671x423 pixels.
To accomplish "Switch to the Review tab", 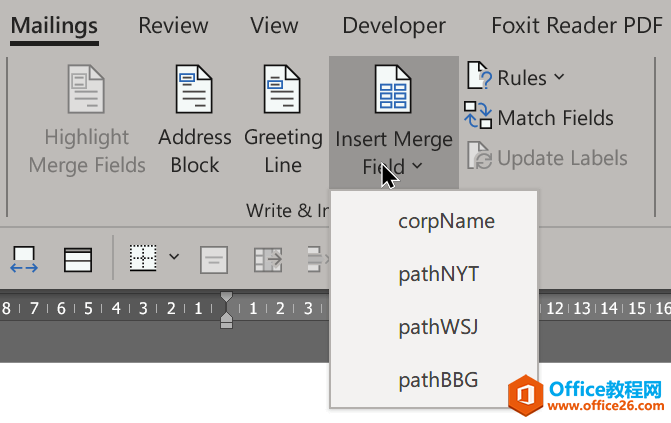I will 173,26.
